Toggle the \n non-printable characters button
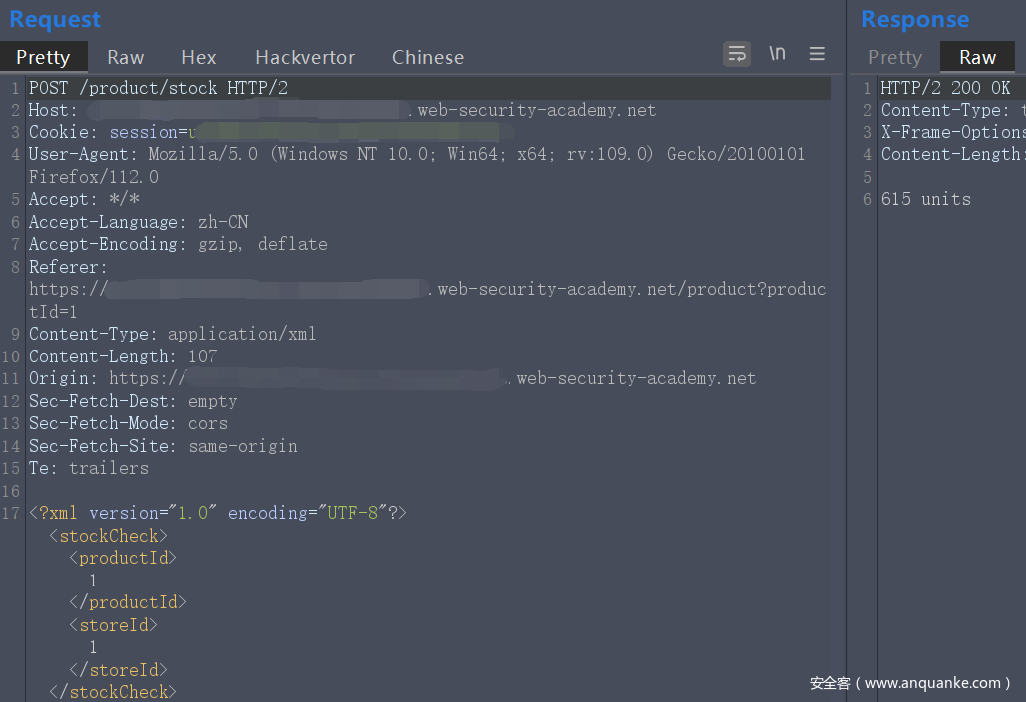The image size is (1026, 702). (x=777, y=54)
